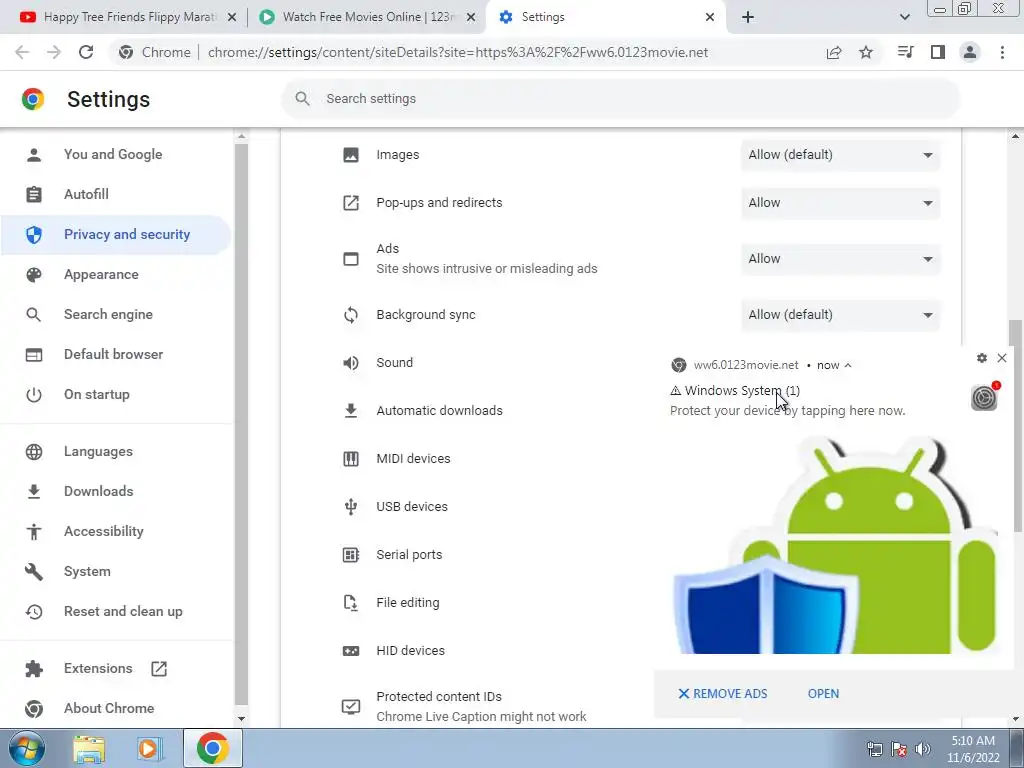Open the side panel icon
1024x768 pixels.
pos(938,52)
